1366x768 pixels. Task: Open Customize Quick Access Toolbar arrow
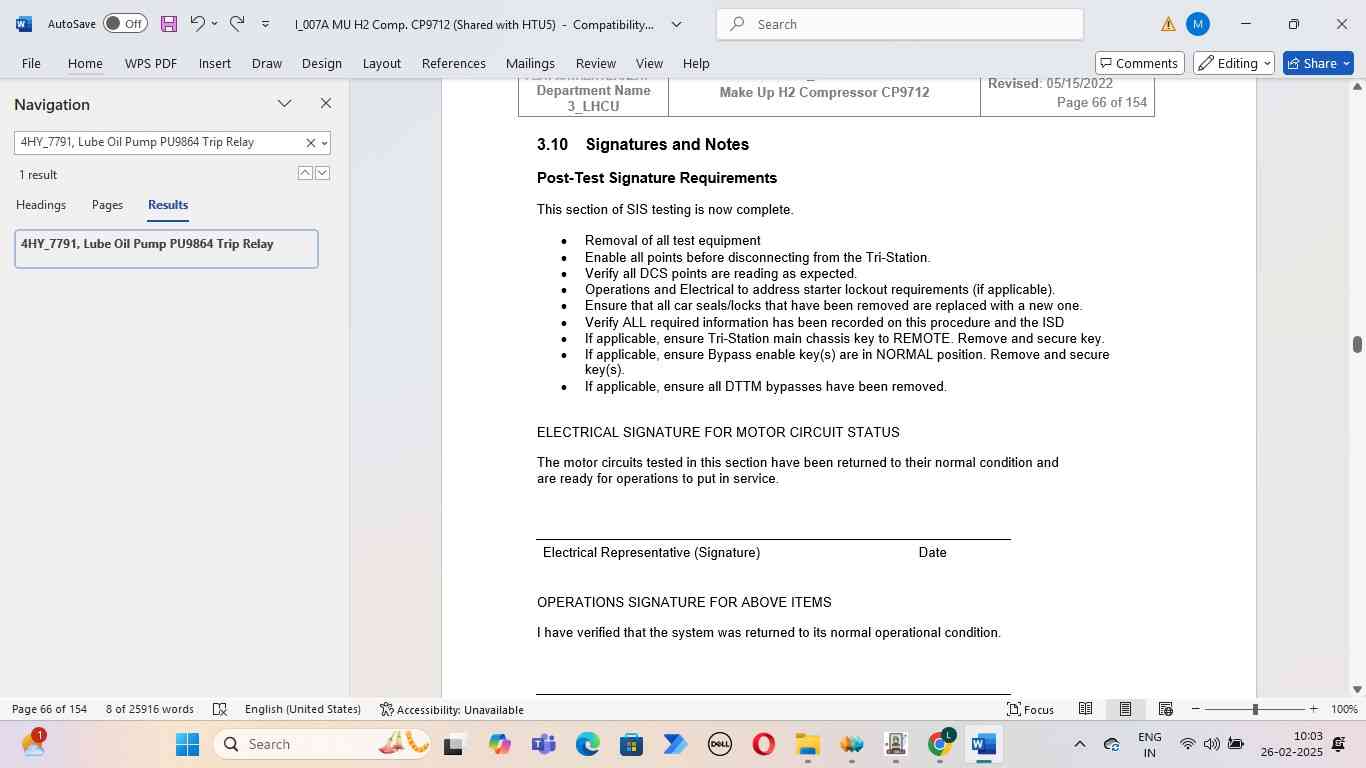pyautogui.click(x=265, y=24)
